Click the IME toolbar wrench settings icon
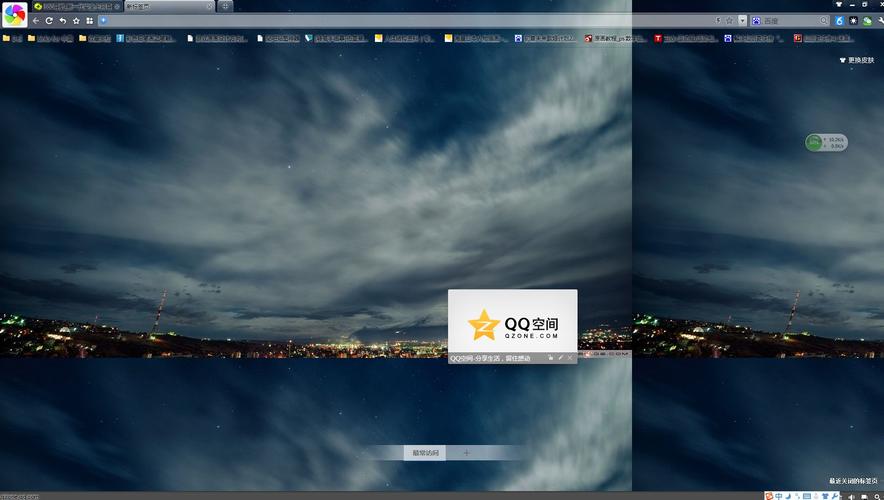Image resolution: width=884 pixels, height=500 pixels. 835,496
